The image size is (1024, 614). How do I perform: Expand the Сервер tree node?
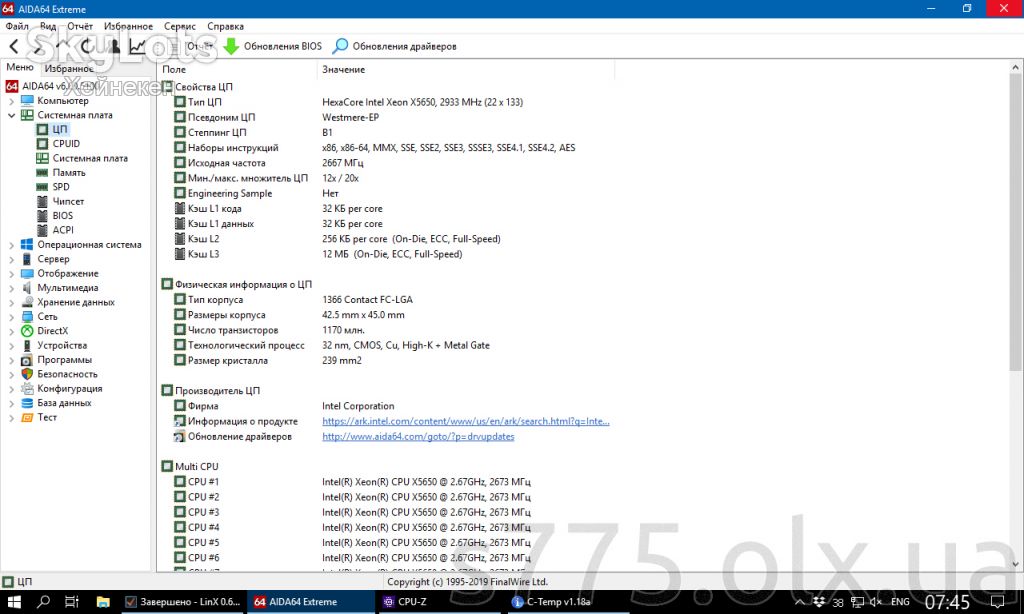[11, 259]
